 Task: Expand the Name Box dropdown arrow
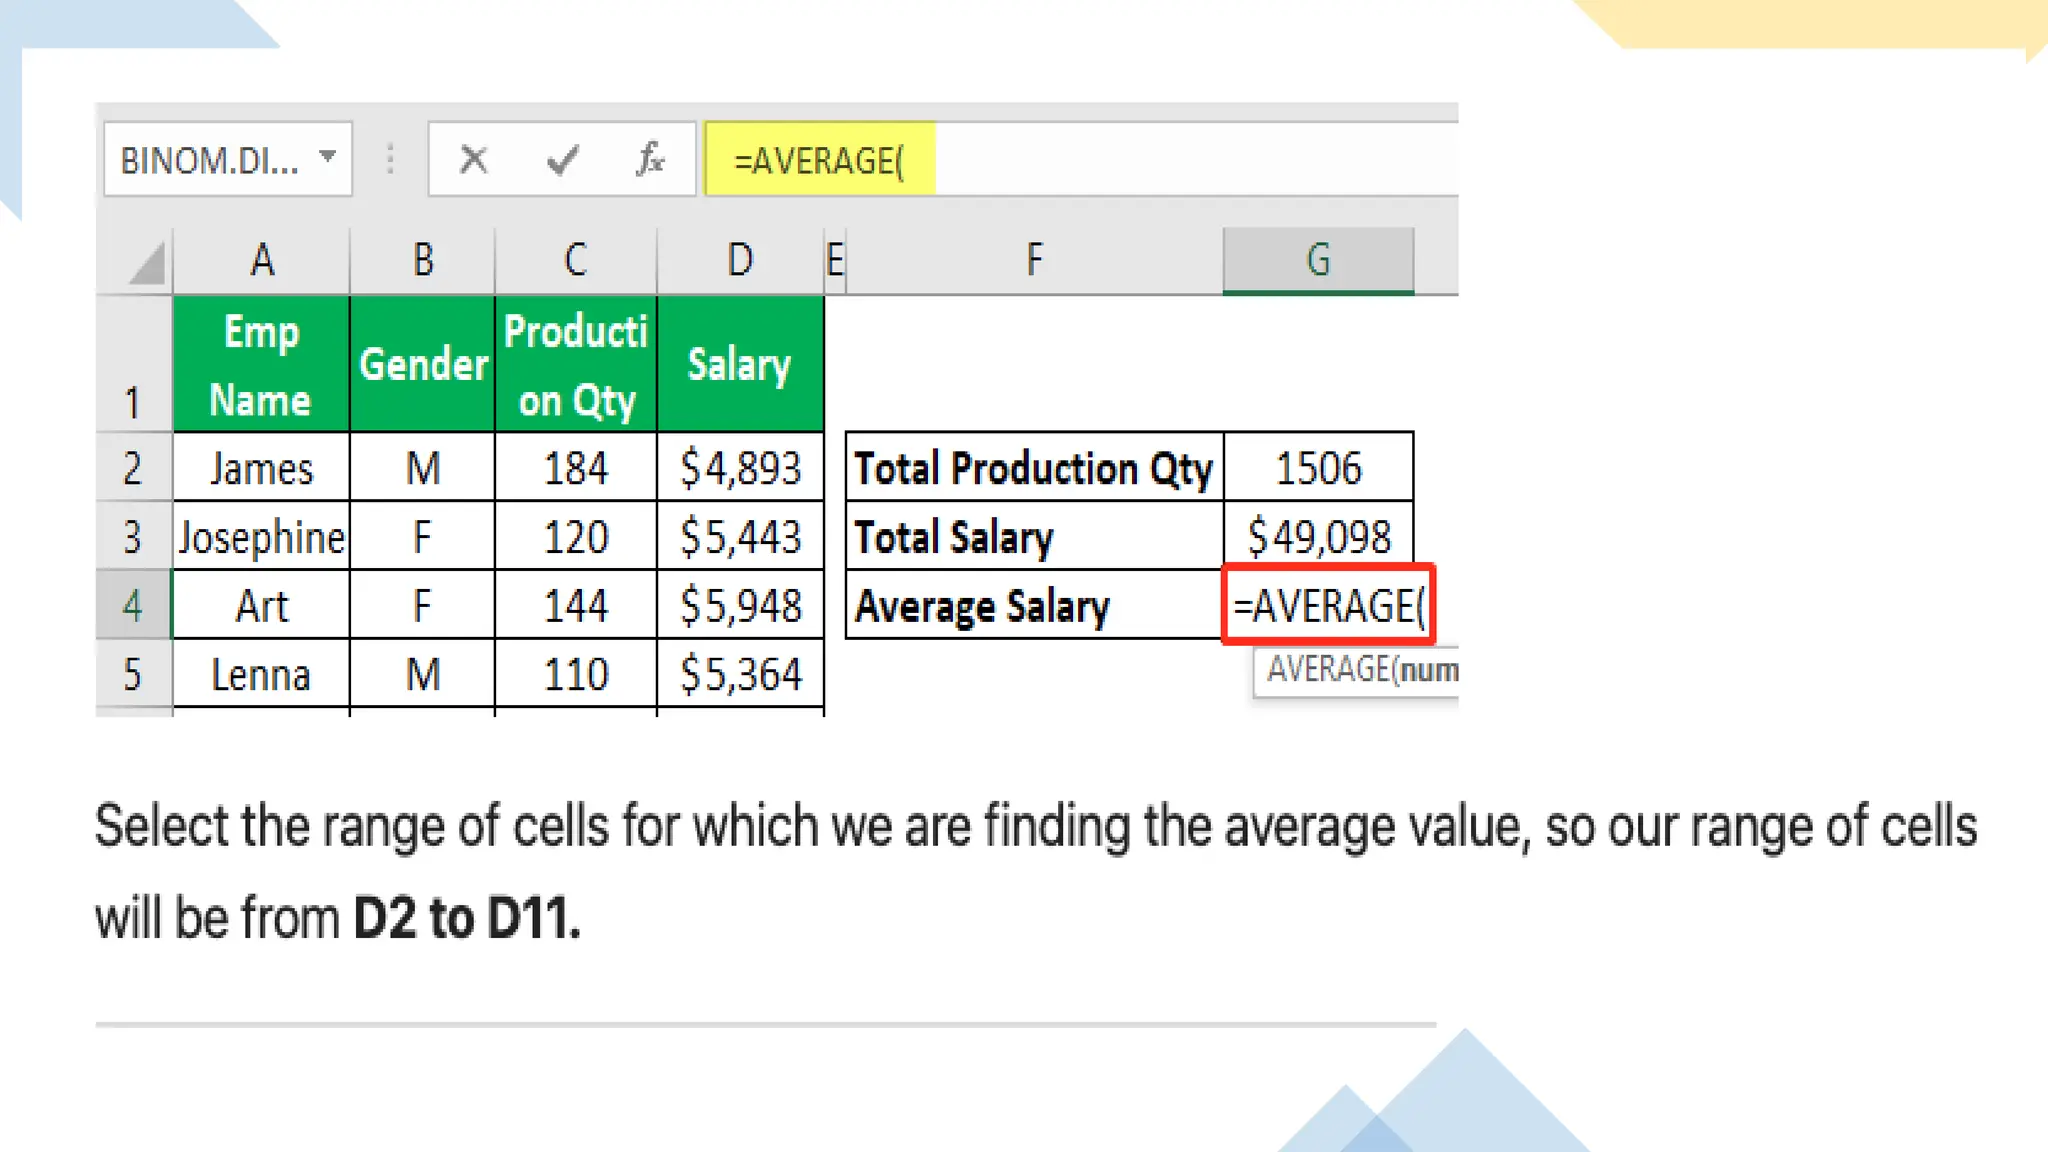pyautogui.click(x=327, y=158)
